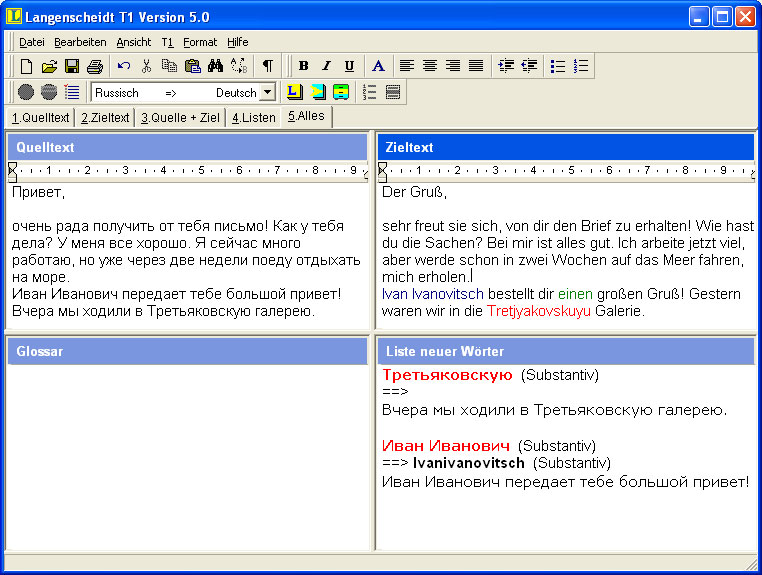Click the Quelltext ruler indent marker
This screenshot has width=762, height=575.
13,171
